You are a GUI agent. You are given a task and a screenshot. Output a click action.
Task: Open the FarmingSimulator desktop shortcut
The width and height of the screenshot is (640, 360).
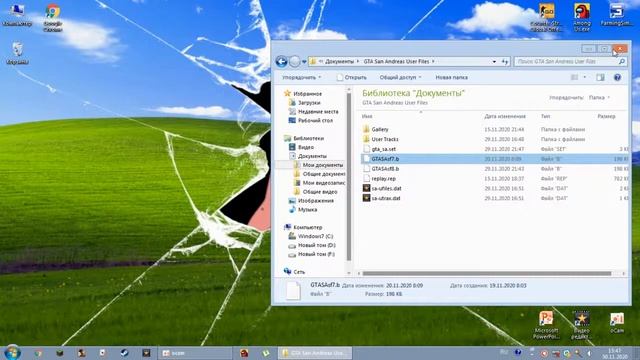(617, 15)
